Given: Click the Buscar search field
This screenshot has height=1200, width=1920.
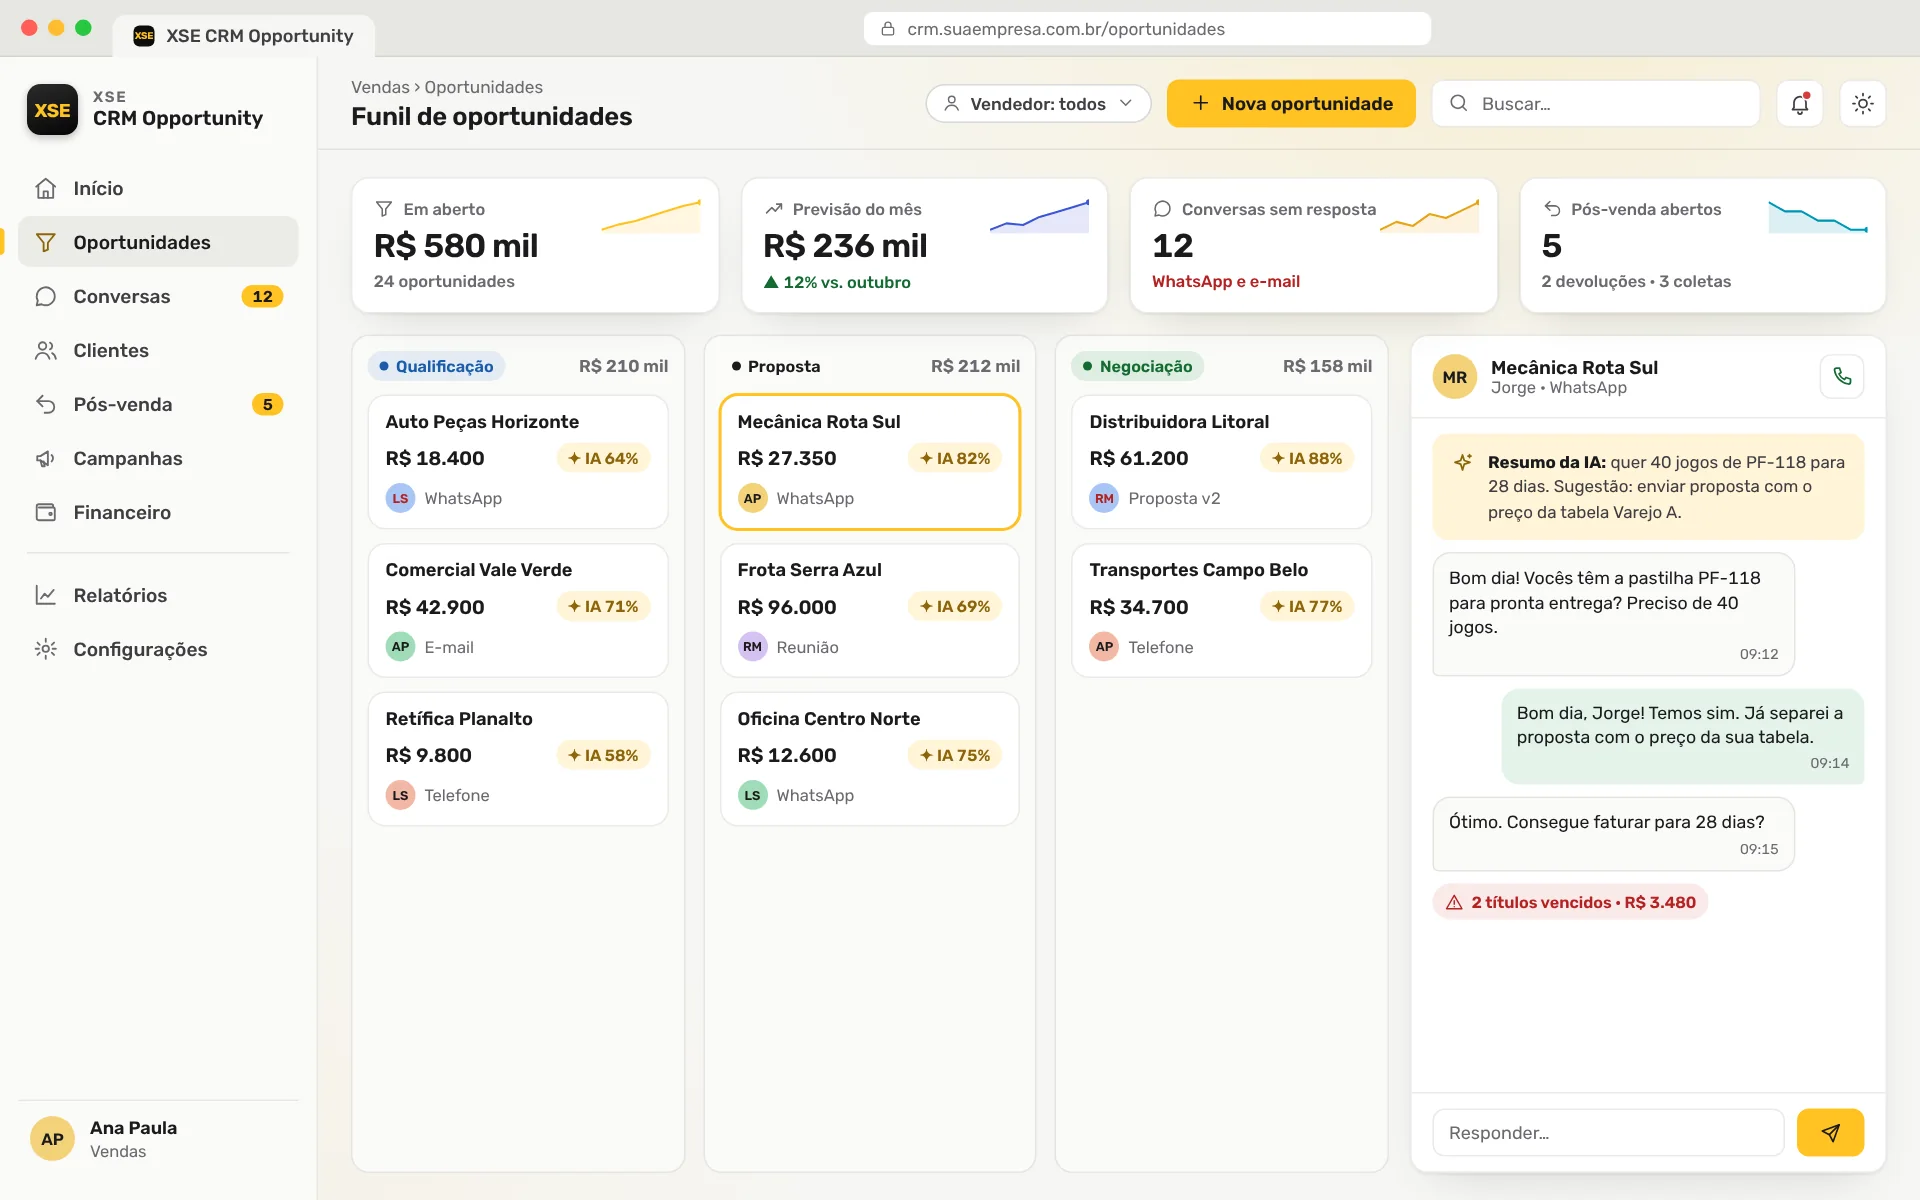Looking at the screenshot, I should click(x=1596, y=103).
